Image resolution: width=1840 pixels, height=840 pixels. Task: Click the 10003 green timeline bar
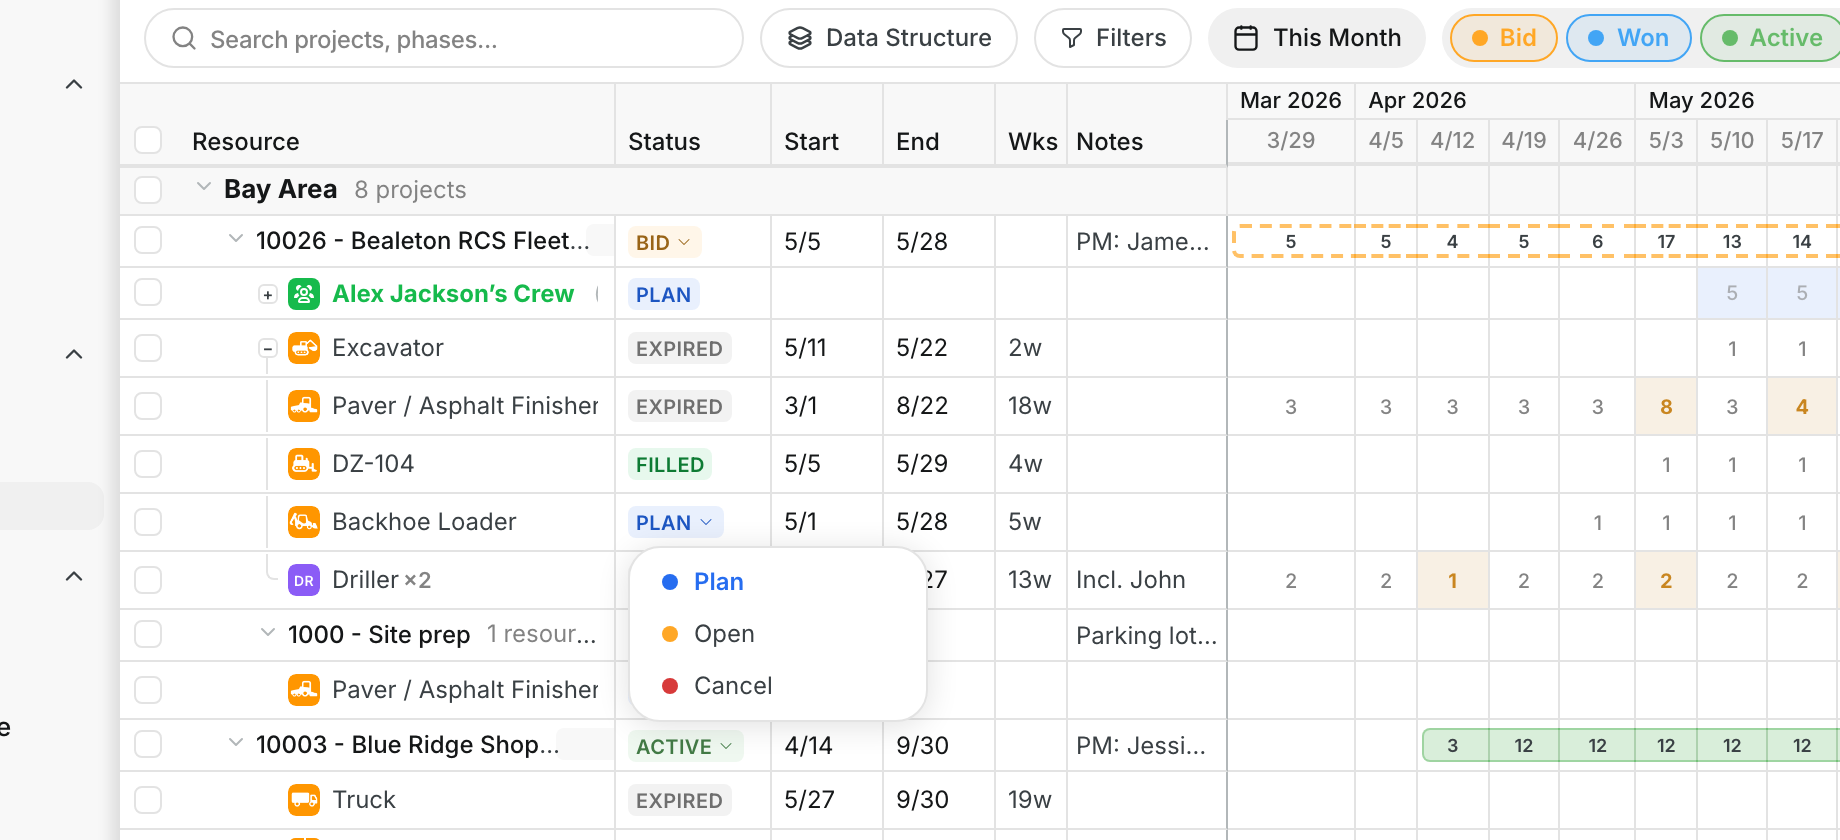1631,745
